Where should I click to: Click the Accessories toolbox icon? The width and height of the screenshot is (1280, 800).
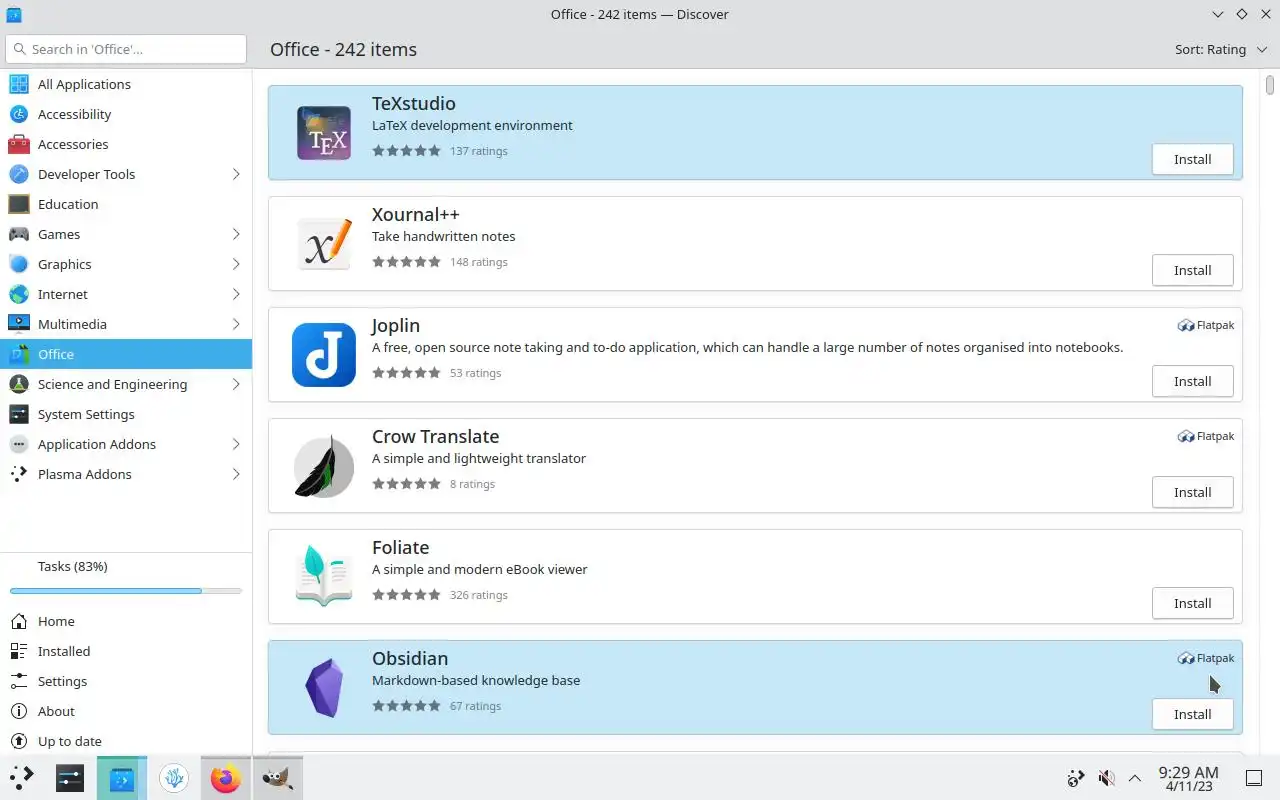tap(19, 144)
